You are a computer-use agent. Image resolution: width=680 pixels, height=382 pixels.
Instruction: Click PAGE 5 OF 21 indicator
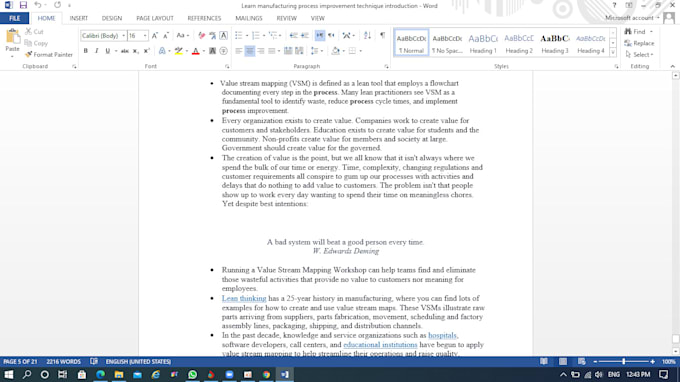tap(20, 362)
